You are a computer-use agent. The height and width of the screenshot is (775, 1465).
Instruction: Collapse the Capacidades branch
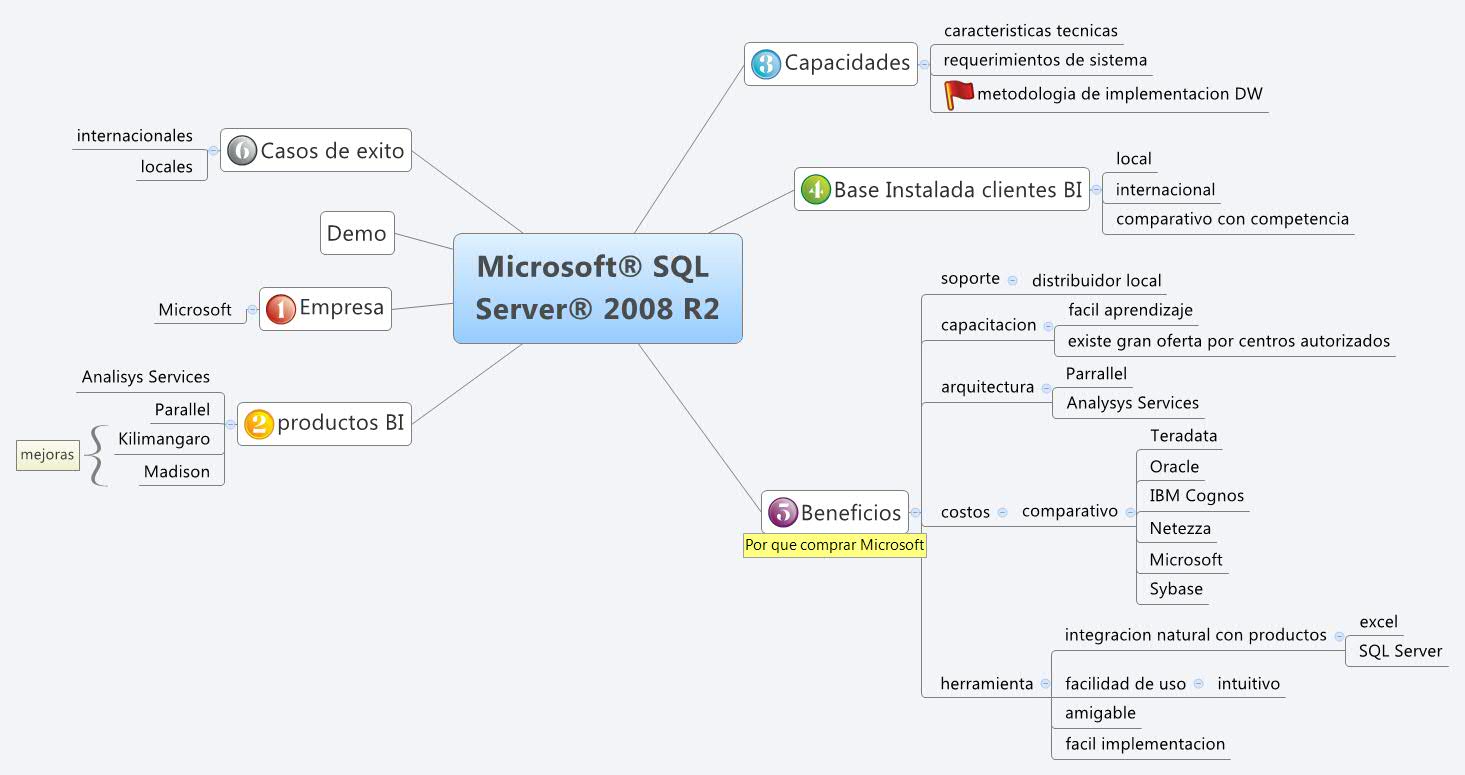[922, 64]
